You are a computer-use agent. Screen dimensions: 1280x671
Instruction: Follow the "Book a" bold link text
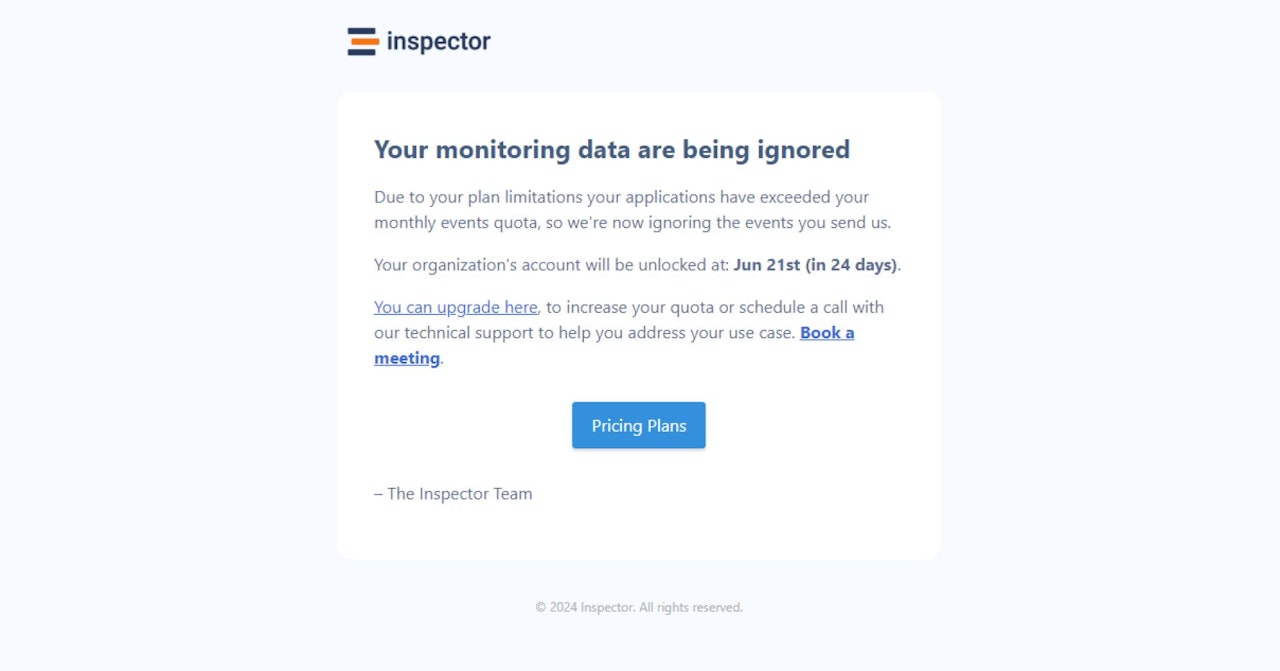pos(827,333)
